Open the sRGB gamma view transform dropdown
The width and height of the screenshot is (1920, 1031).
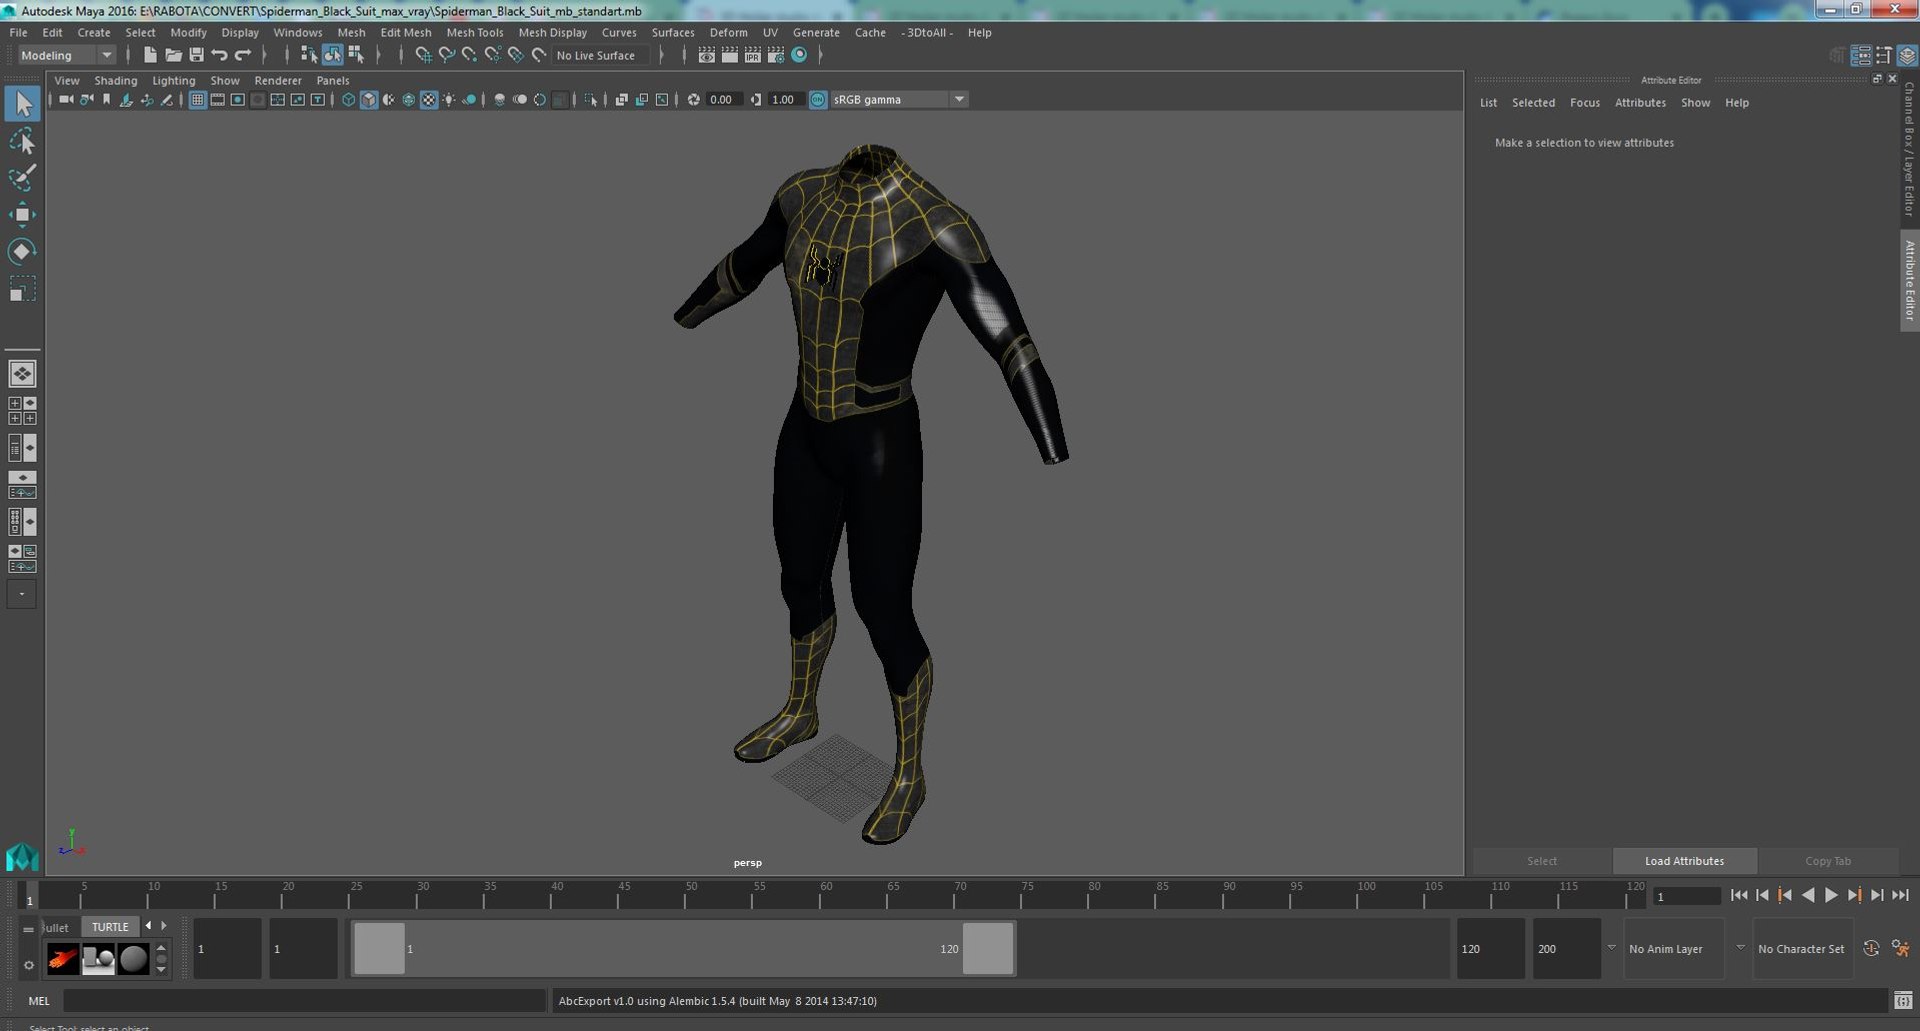[899, 100]
